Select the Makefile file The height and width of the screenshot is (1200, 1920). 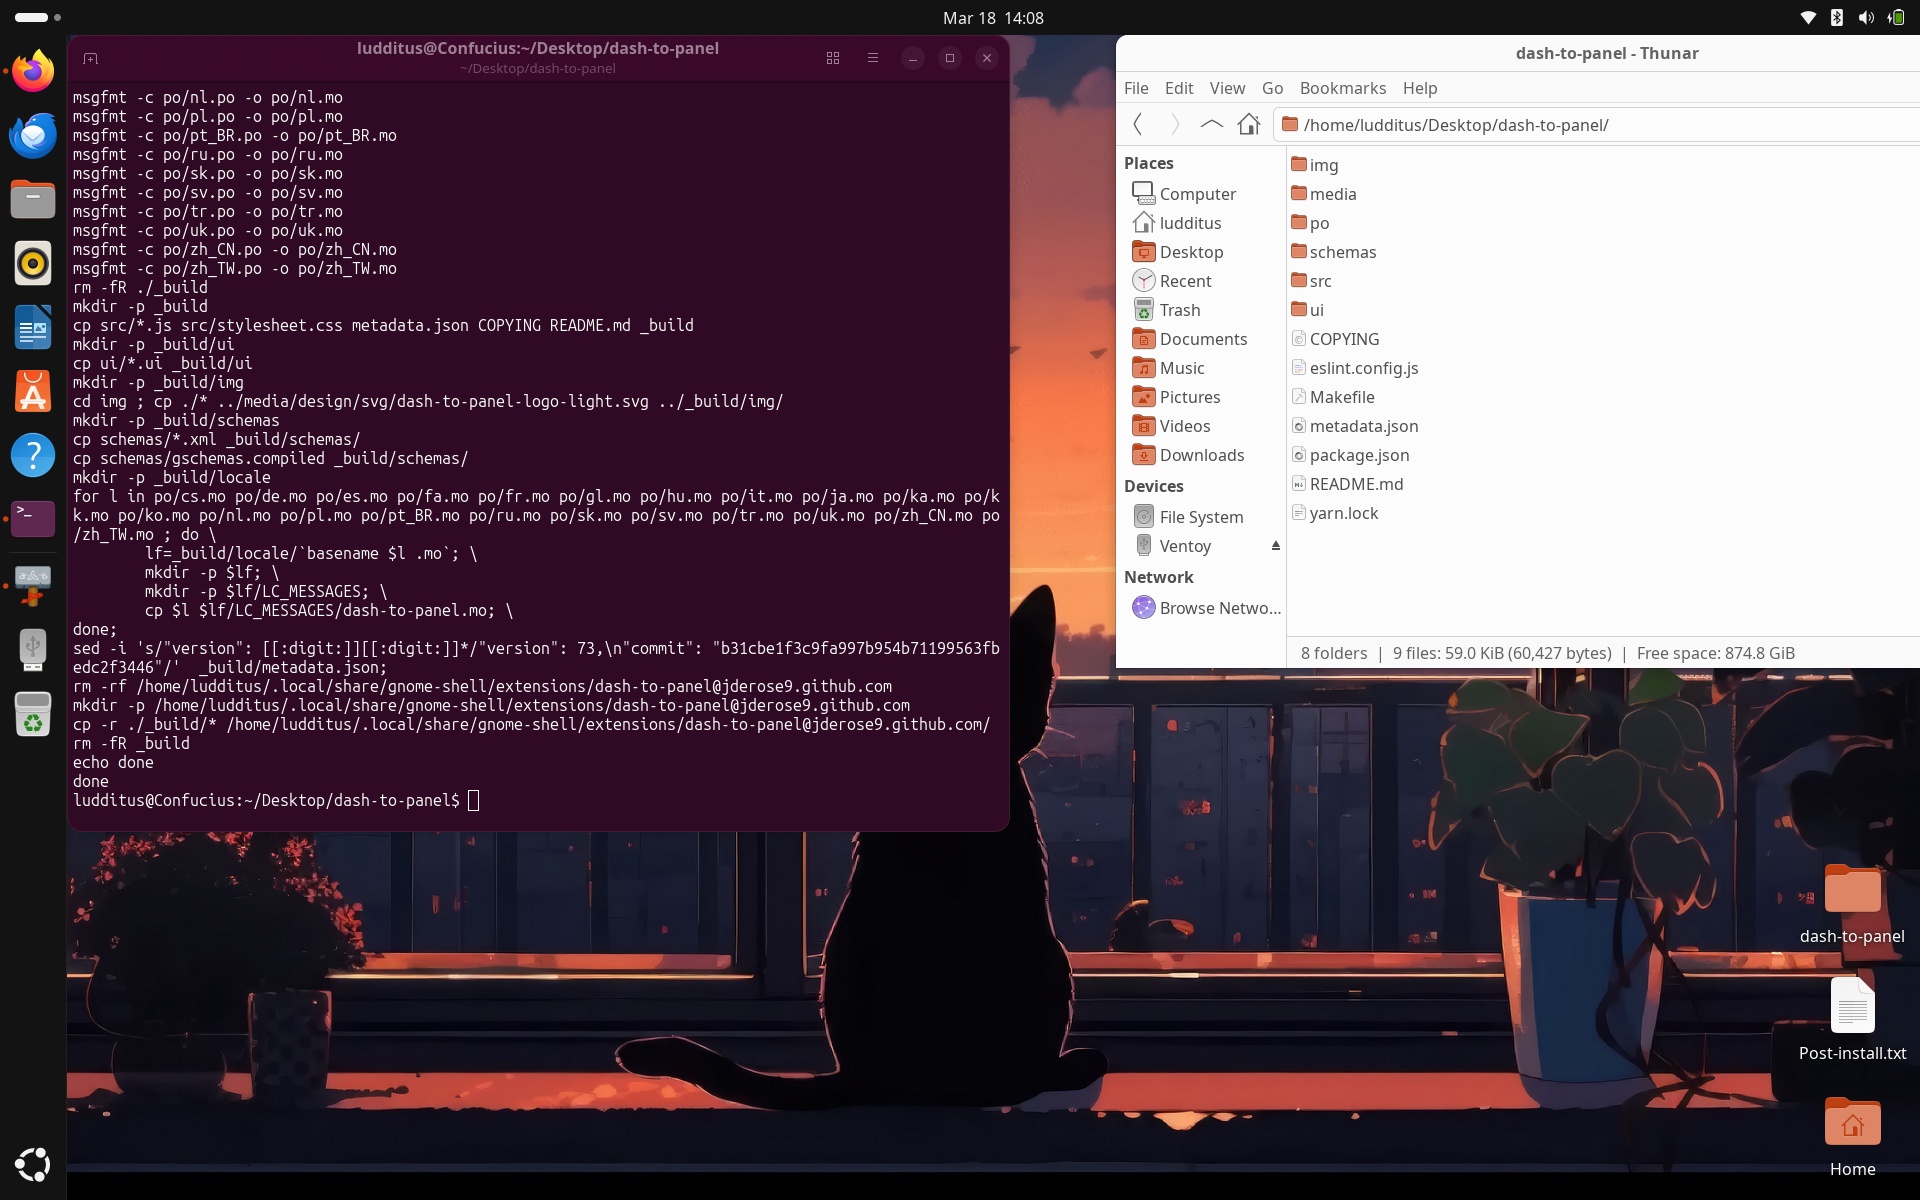1341,397
